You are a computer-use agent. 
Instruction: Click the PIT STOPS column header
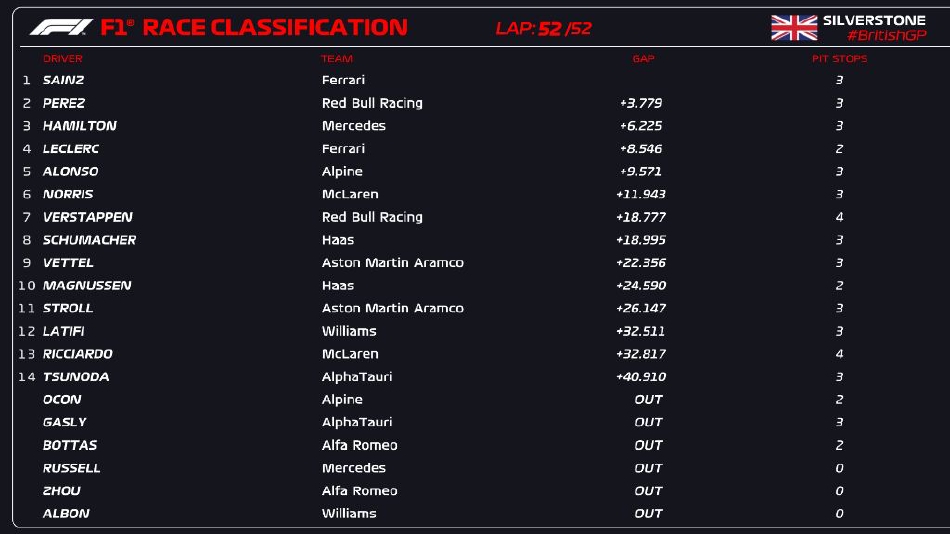click(x=839, y=59)
